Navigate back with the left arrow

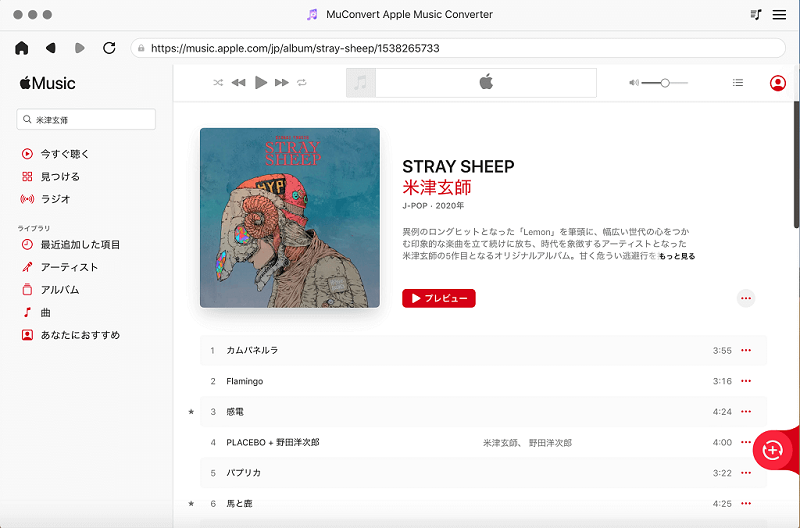click(51, 48)
